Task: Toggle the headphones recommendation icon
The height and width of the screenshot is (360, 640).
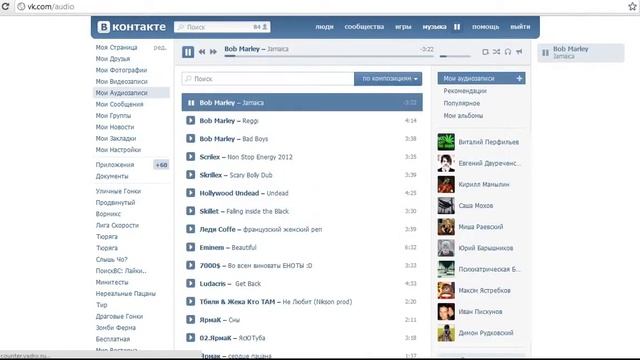Action: pos(508,52)
